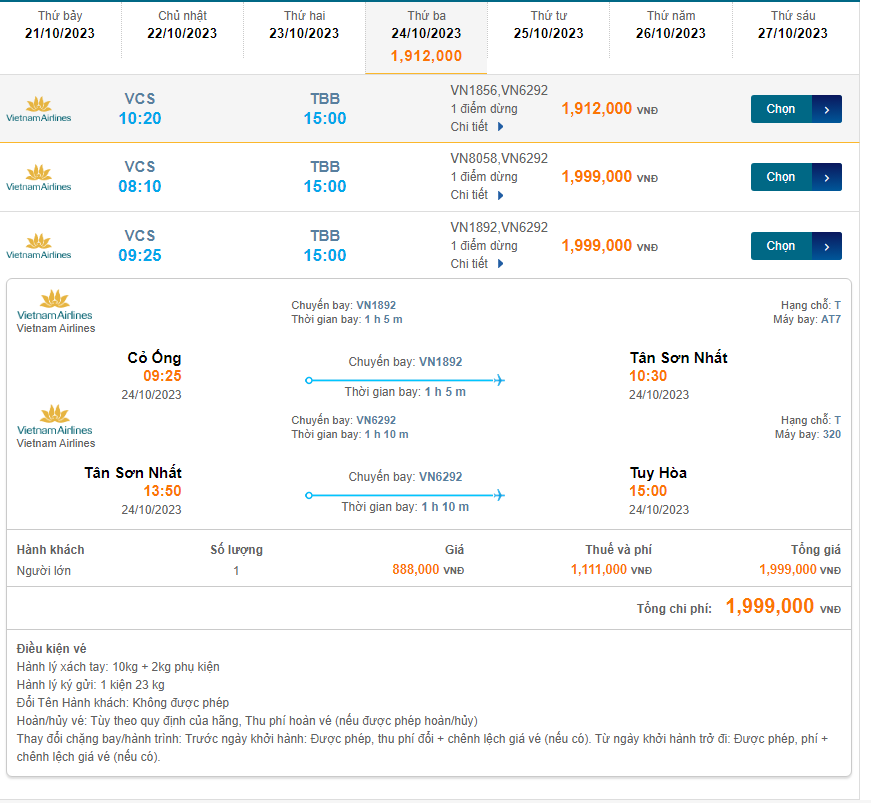Image resolution: width=871 pixels, height=803 pixels.
Task: Click arrow on Chọn button for 08:10 flight
Action: (x=827, y=177)
